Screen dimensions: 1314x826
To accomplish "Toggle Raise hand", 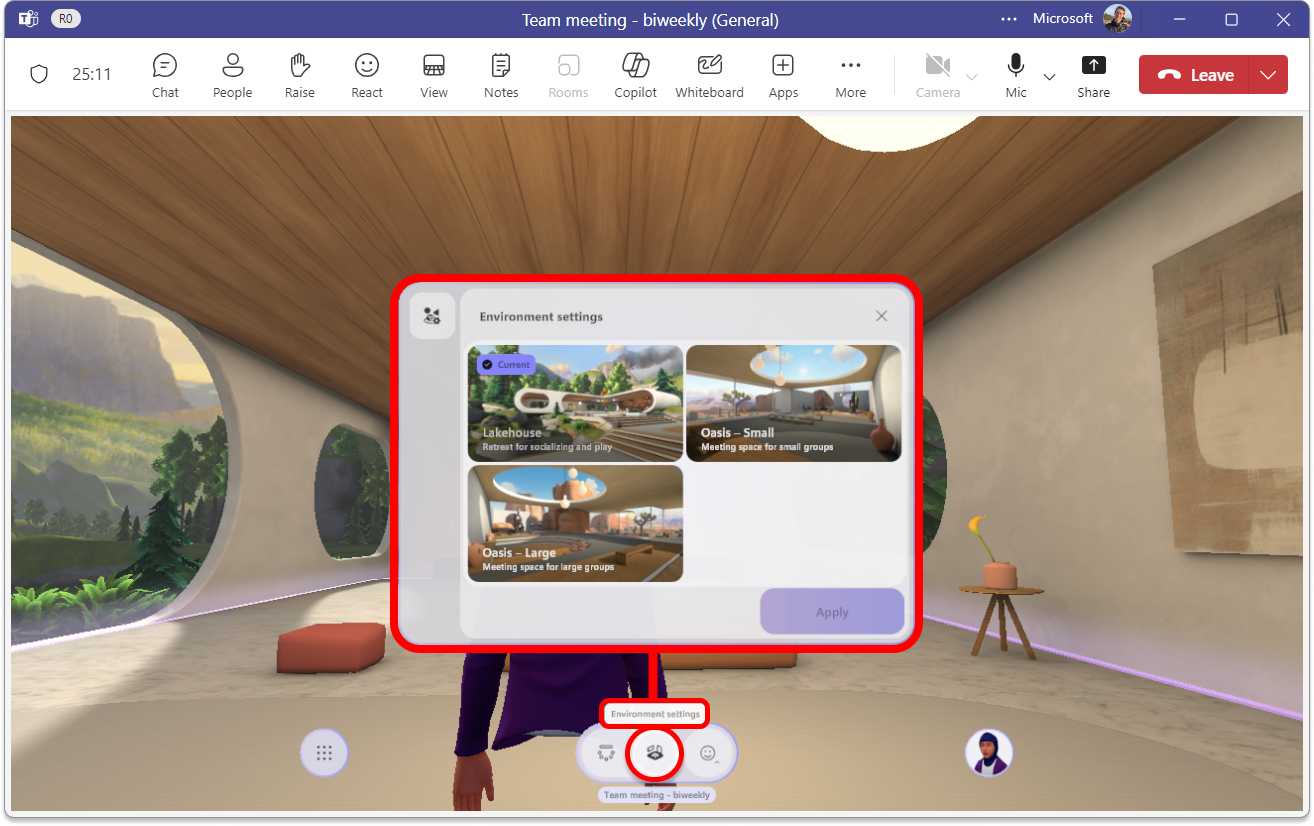I will (x=299, y=74).
